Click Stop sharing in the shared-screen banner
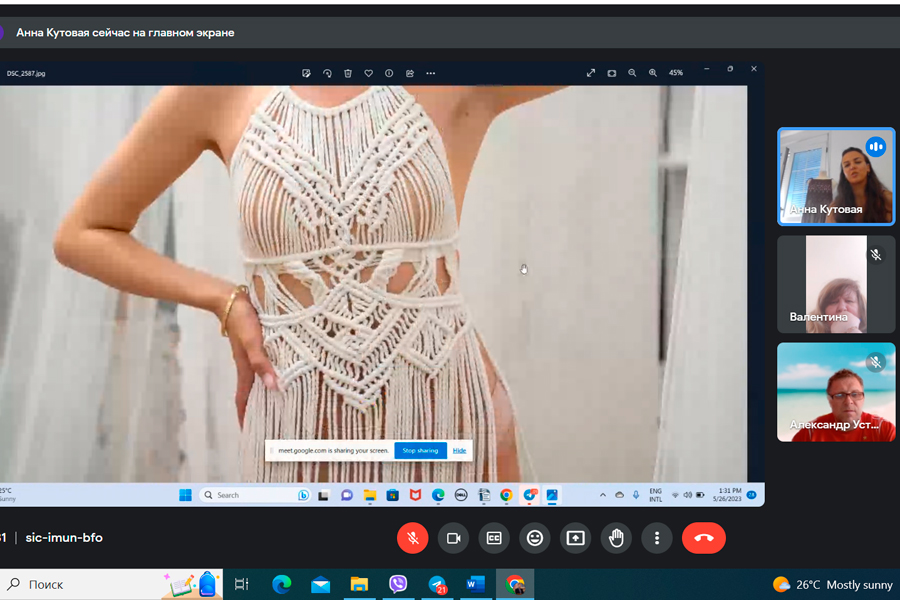The width and height of the screenshot is (900, 600). click(420, 451)
